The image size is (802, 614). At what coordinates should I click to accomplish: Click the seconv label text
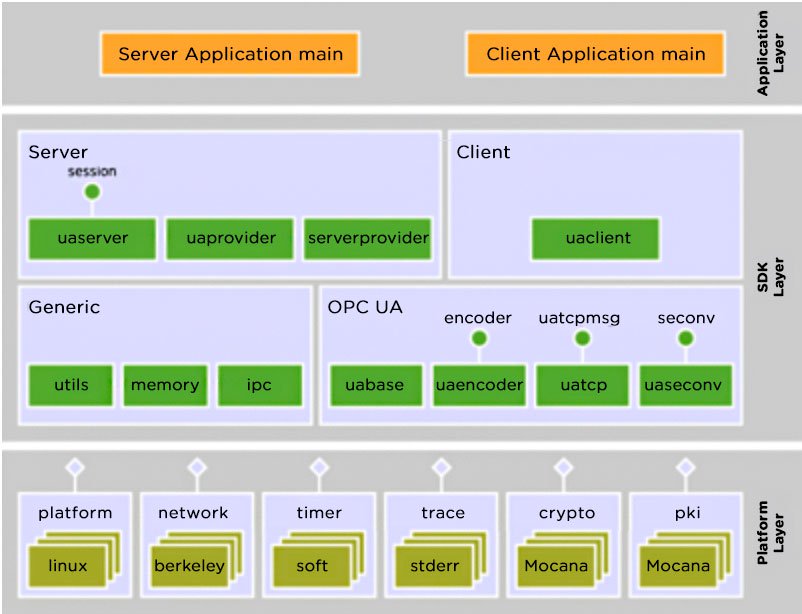[x=686, y=318]
